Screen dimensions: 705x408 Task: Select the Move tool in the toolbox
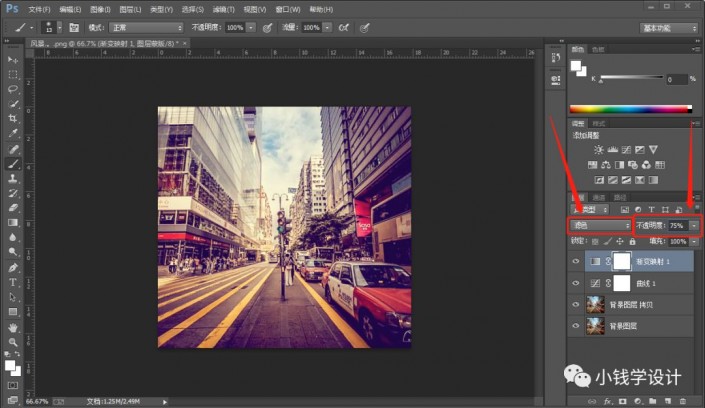14,60
